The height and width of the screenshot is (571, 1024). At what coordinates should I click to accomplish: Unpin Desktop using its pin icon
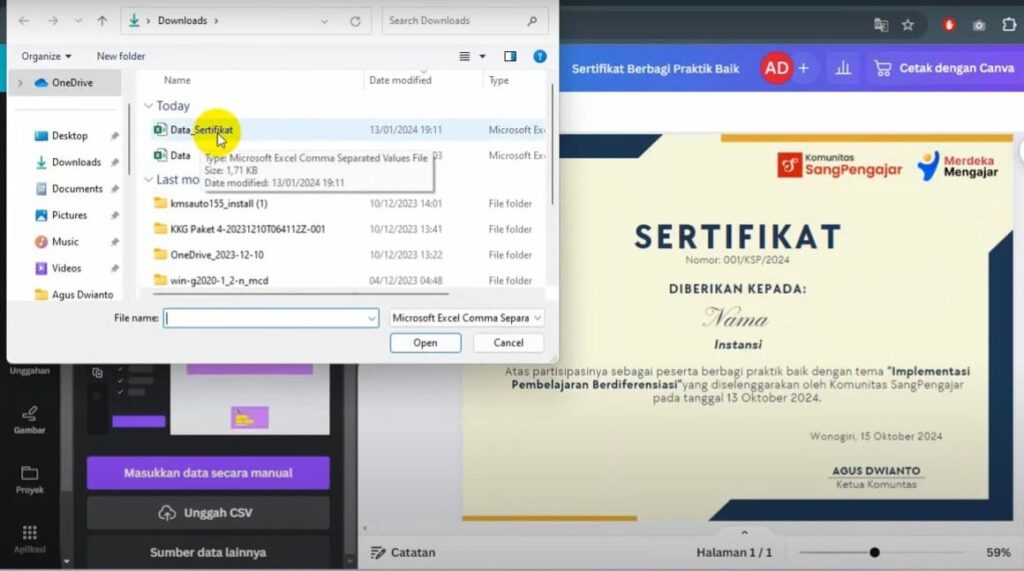click(x=115, y=136)
